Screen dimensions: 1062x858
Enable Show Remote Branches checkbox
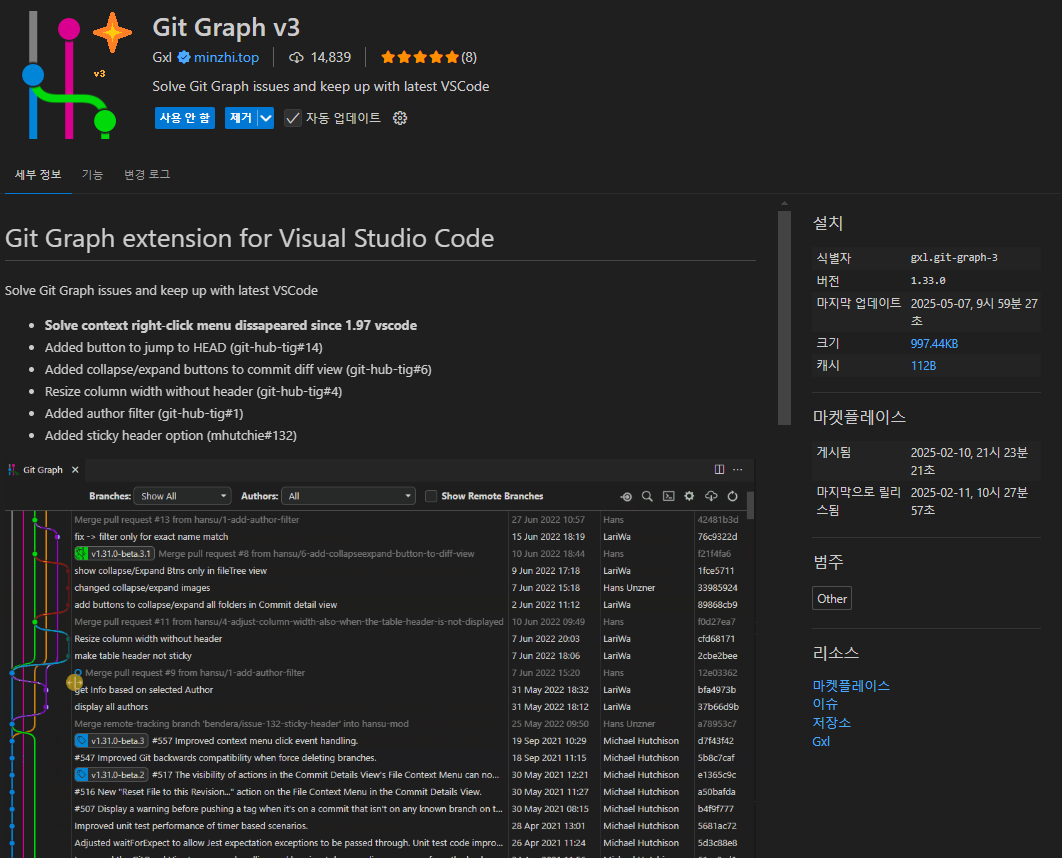(431, 496)
